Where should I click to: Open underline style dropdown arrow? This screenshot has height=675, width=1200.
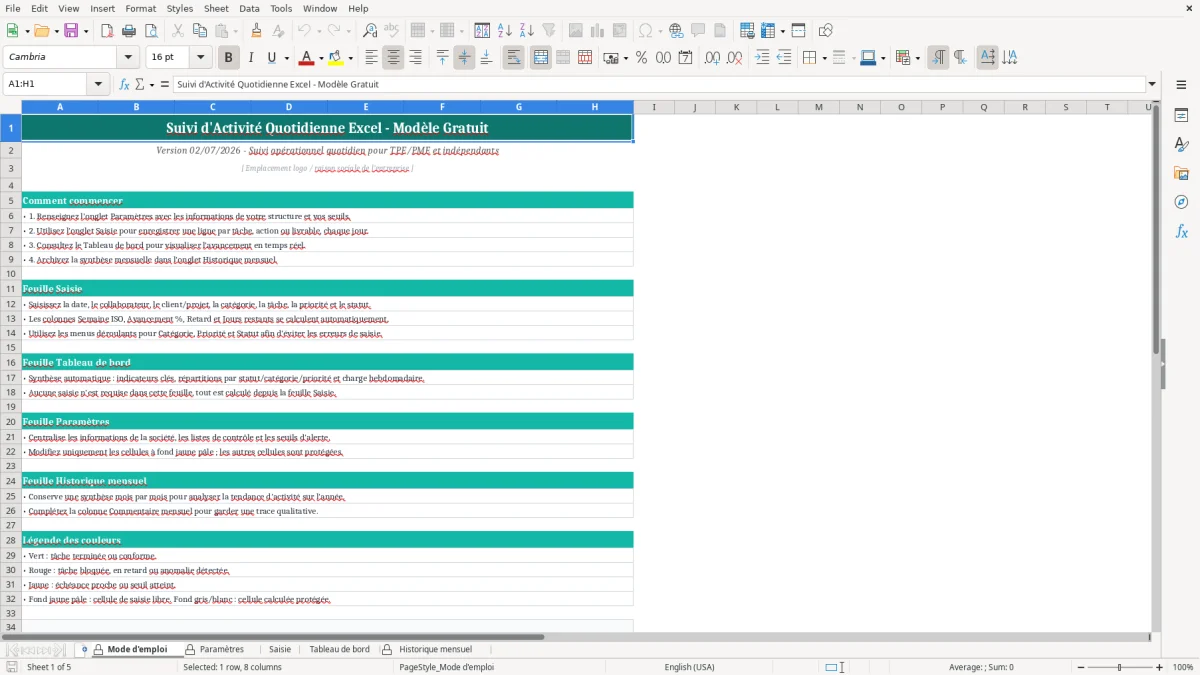[286, 58]
